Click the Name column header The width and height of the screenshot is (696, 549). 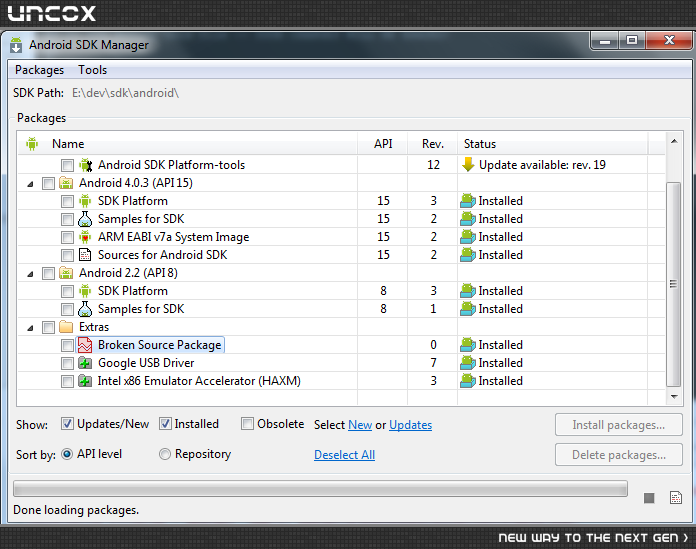click(188, 144)
